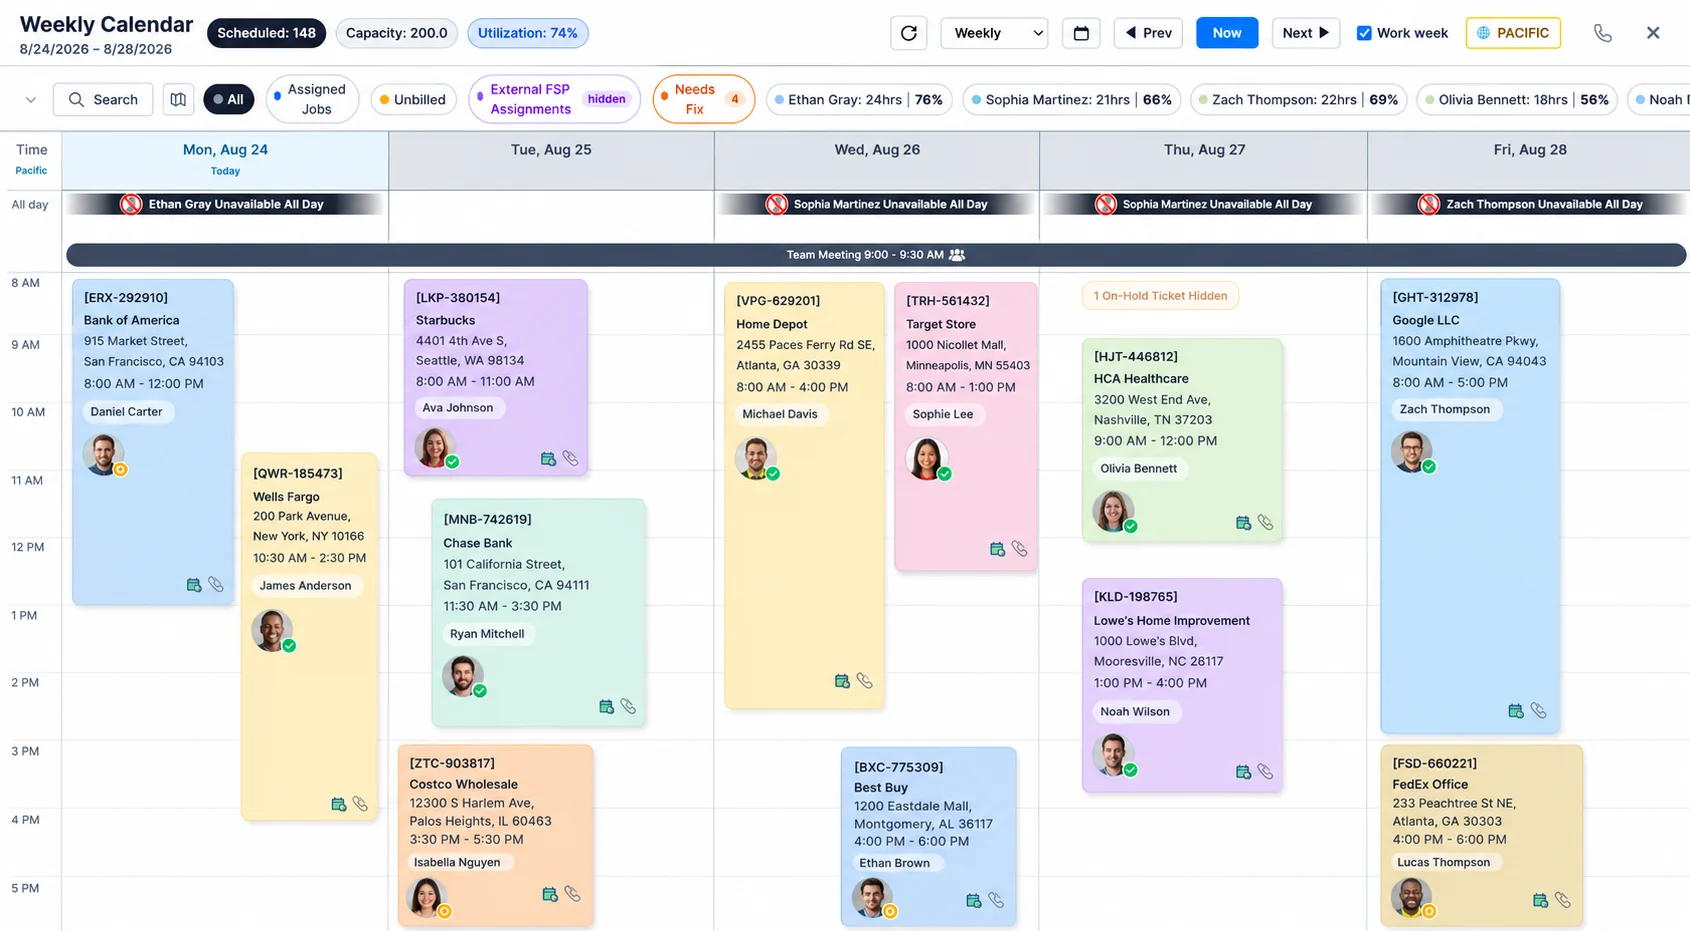Toggle the Work week checkbox

tap(1364, 33)
